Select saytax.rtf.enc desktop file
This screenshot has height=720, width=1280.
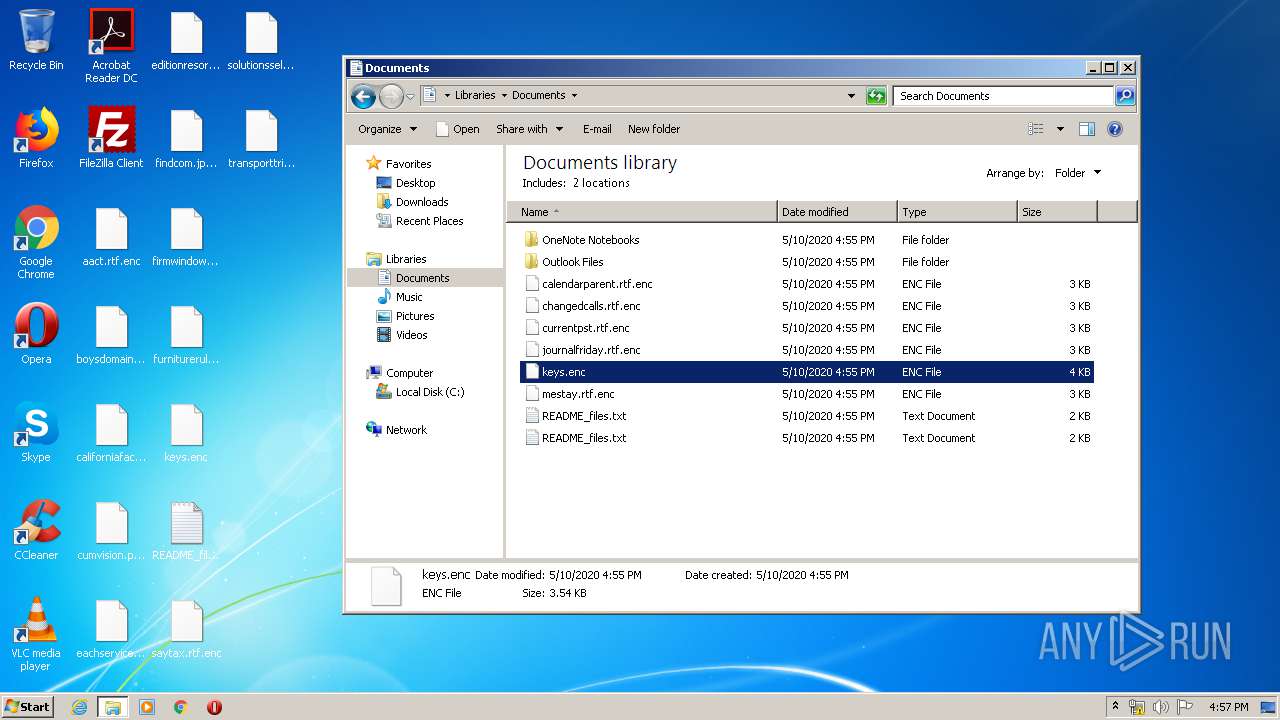[186, 629]
